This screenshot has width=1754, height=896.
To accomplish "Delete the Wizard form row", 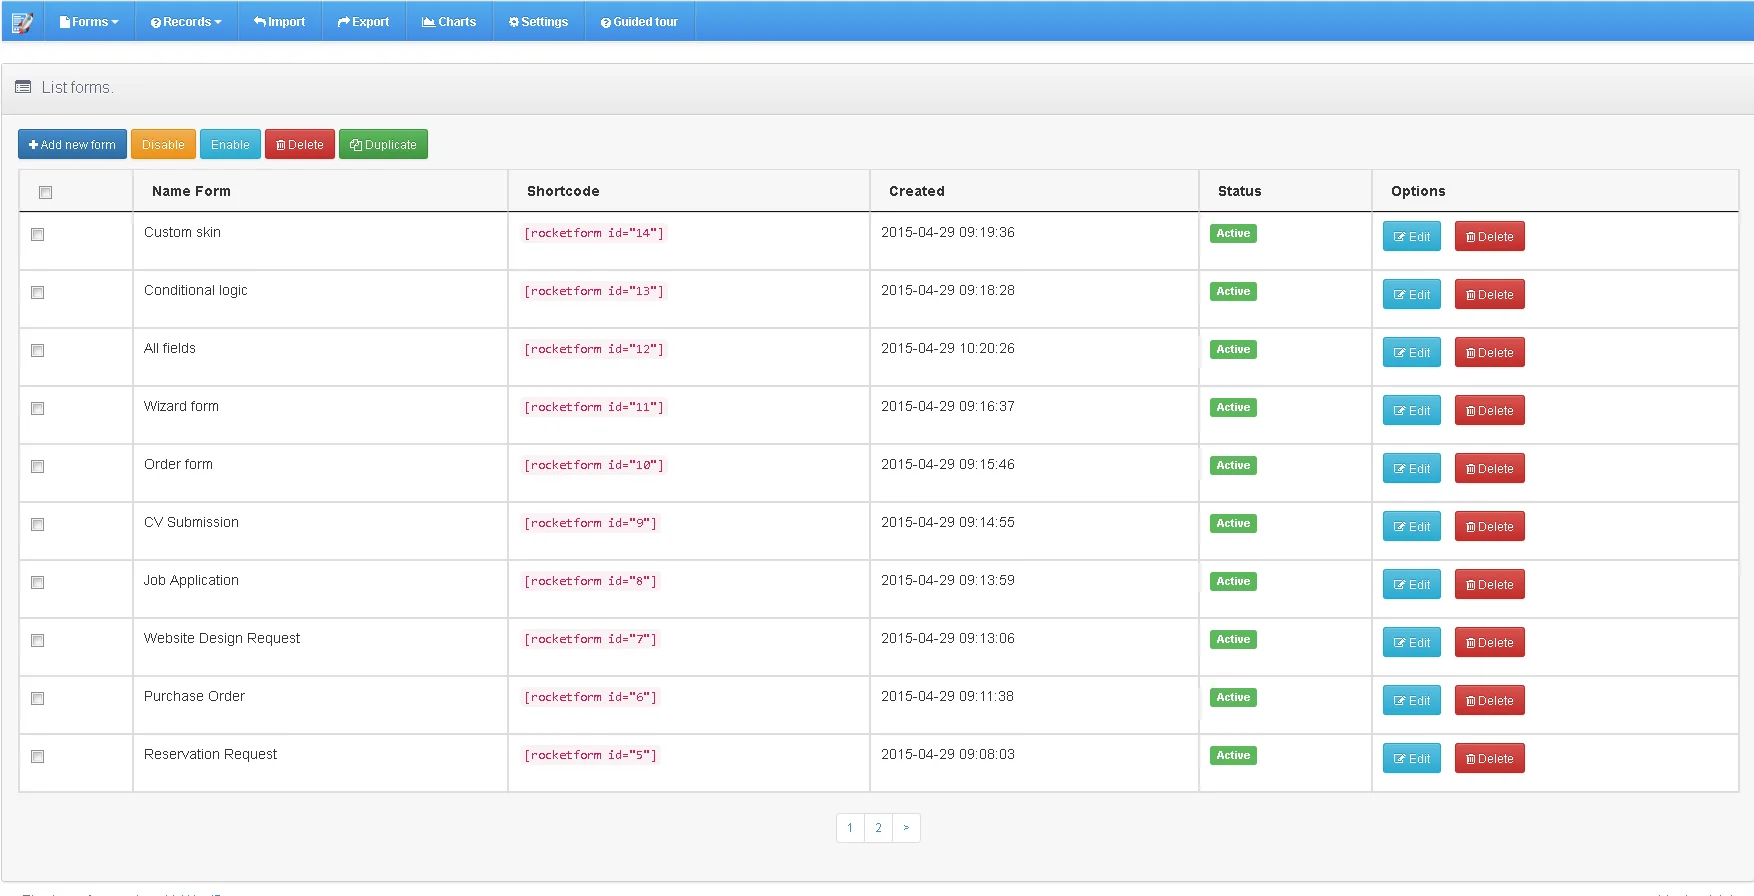I will pos(1490,410).
